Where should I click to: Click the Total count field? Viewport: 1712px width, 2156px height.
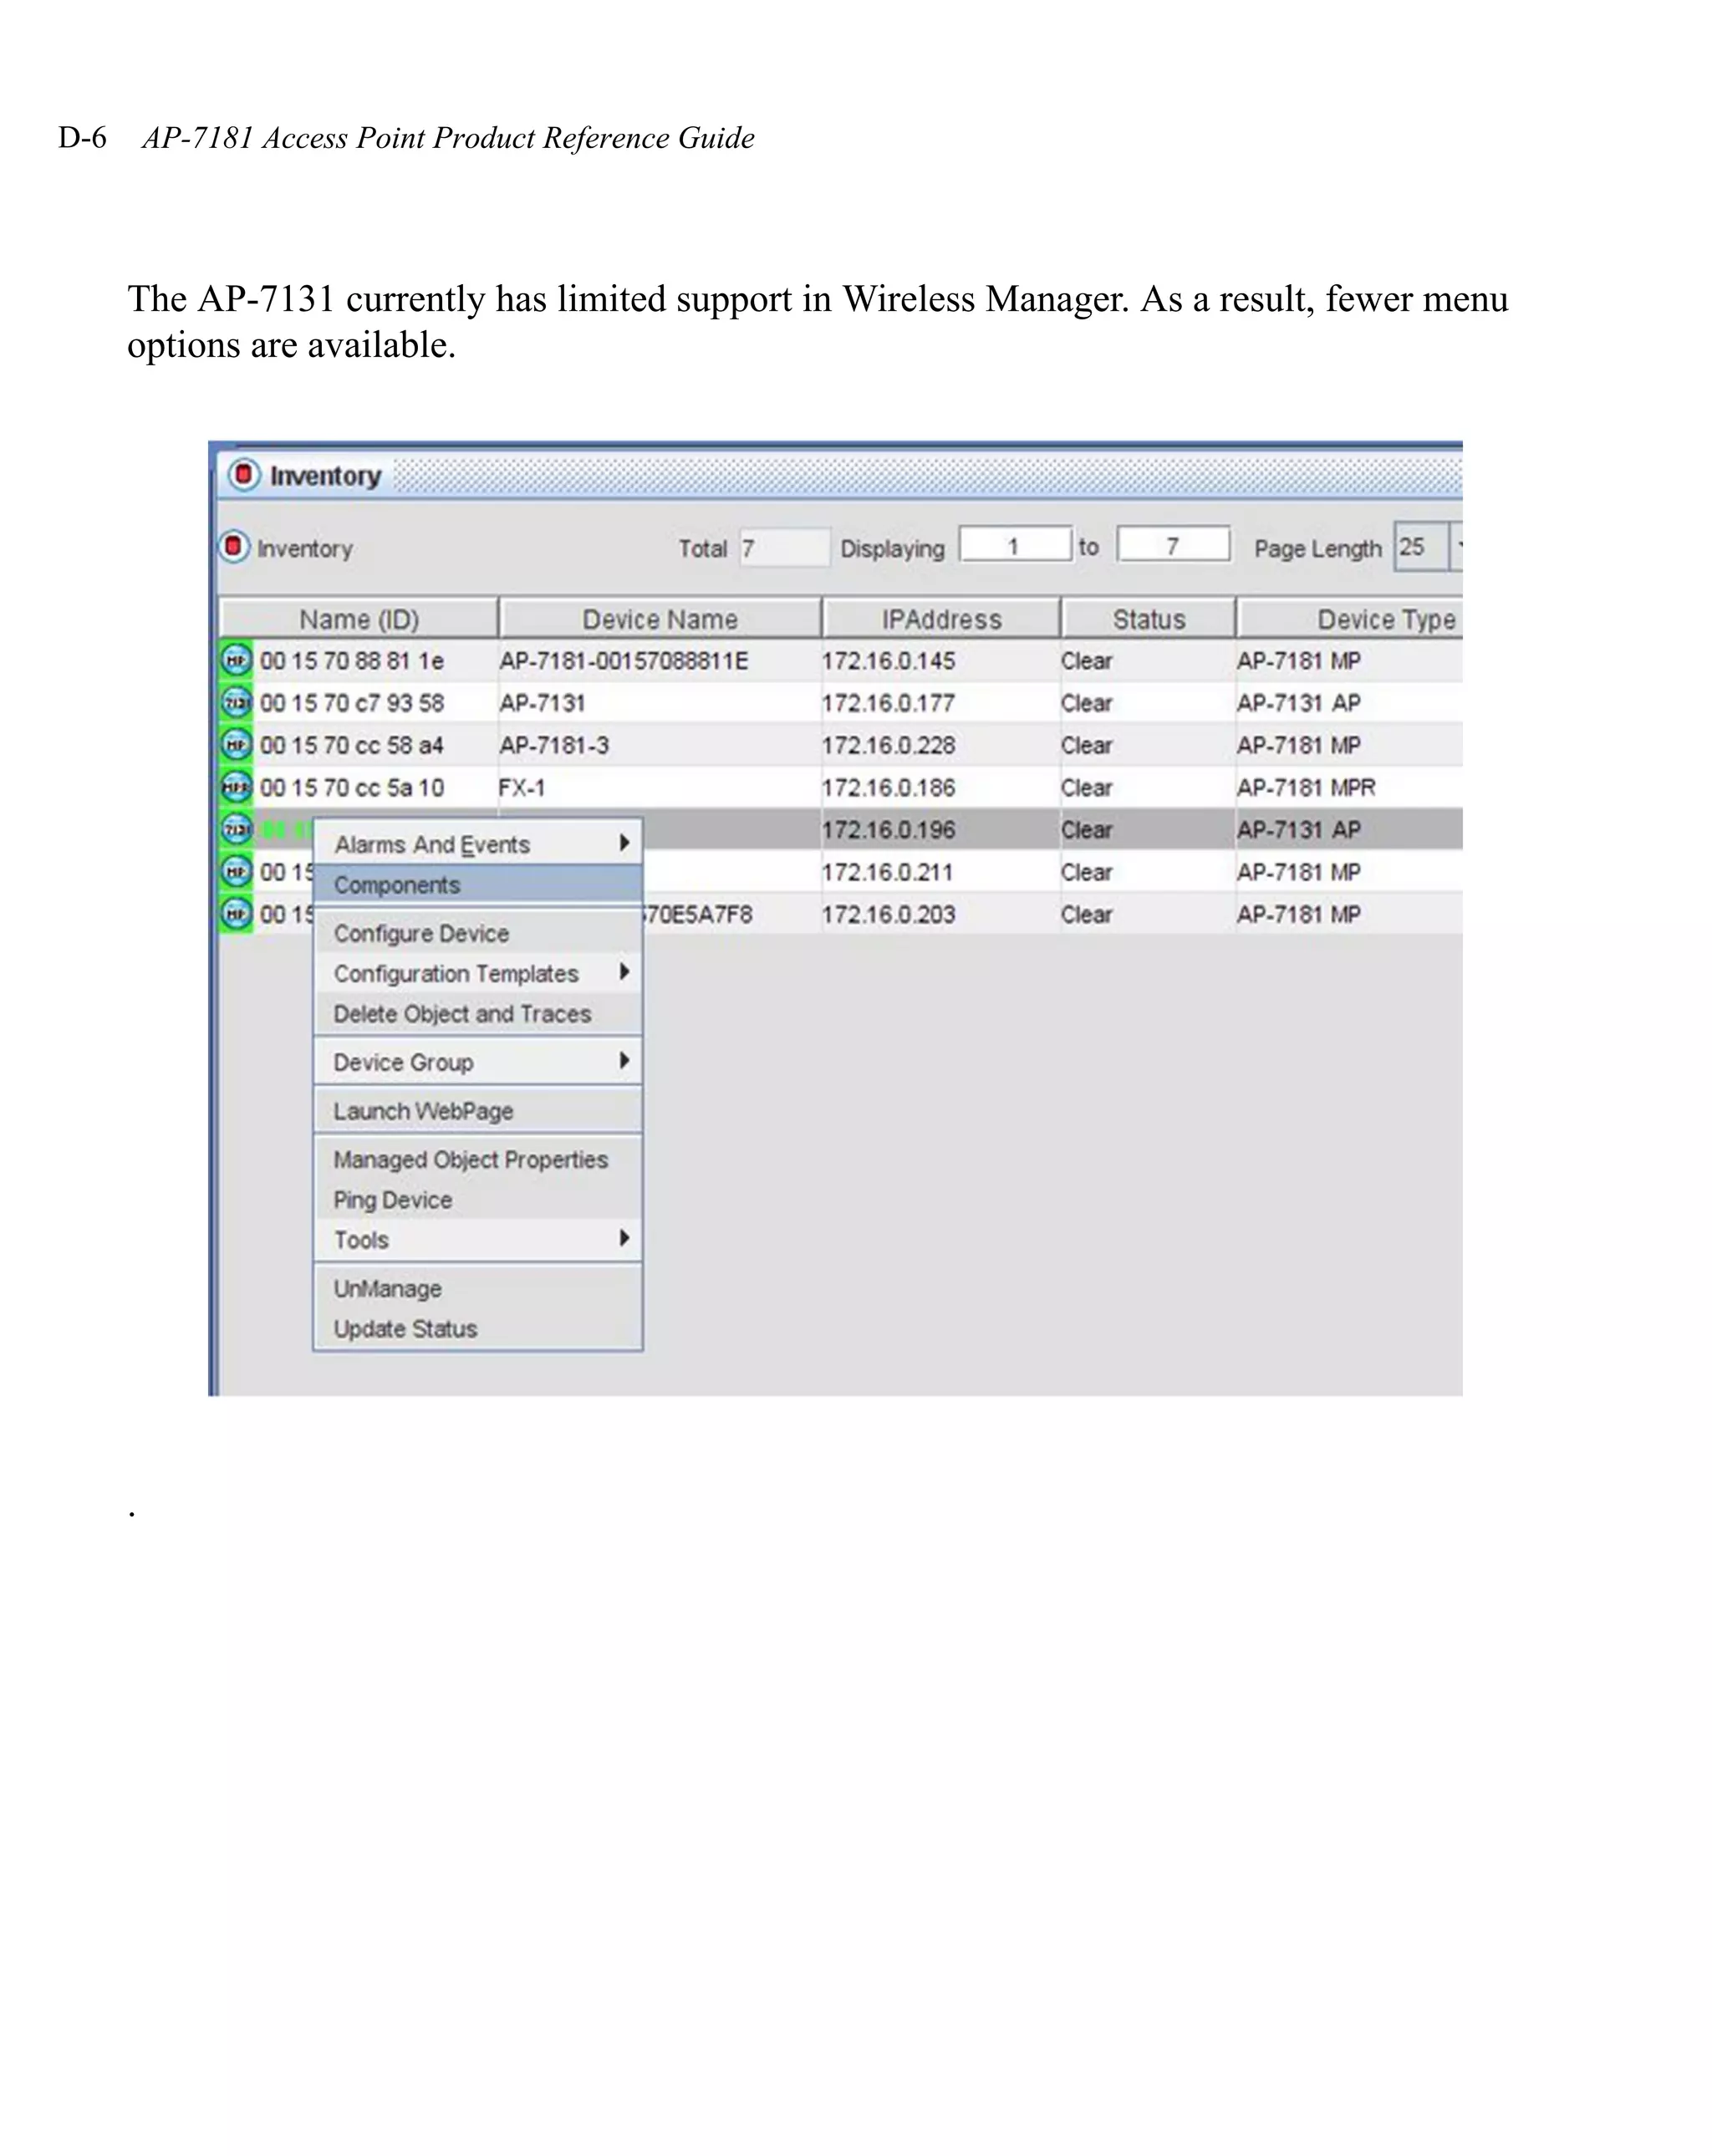coord(784,547)
